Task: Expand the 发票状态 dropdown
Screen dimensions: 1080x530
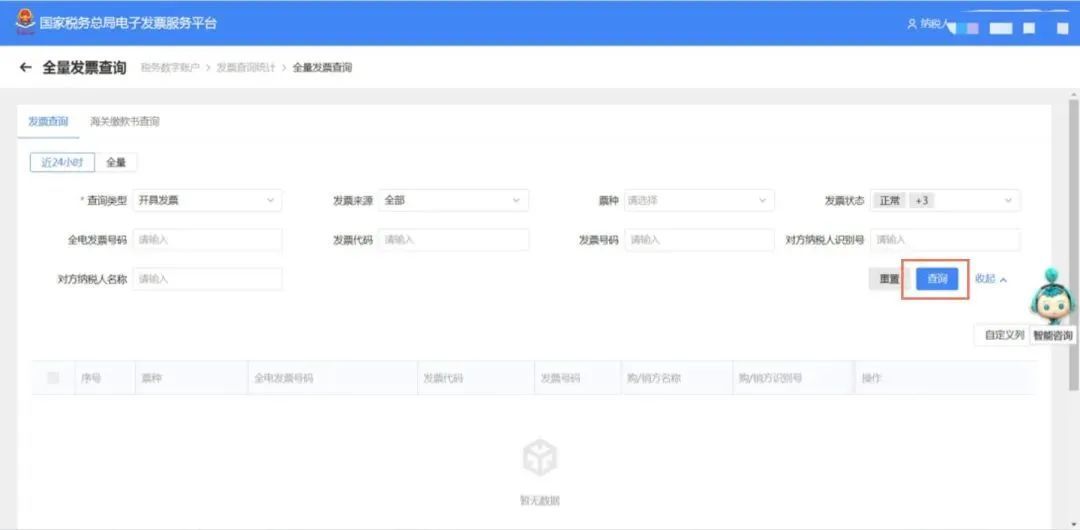Action: click(945, 200)
